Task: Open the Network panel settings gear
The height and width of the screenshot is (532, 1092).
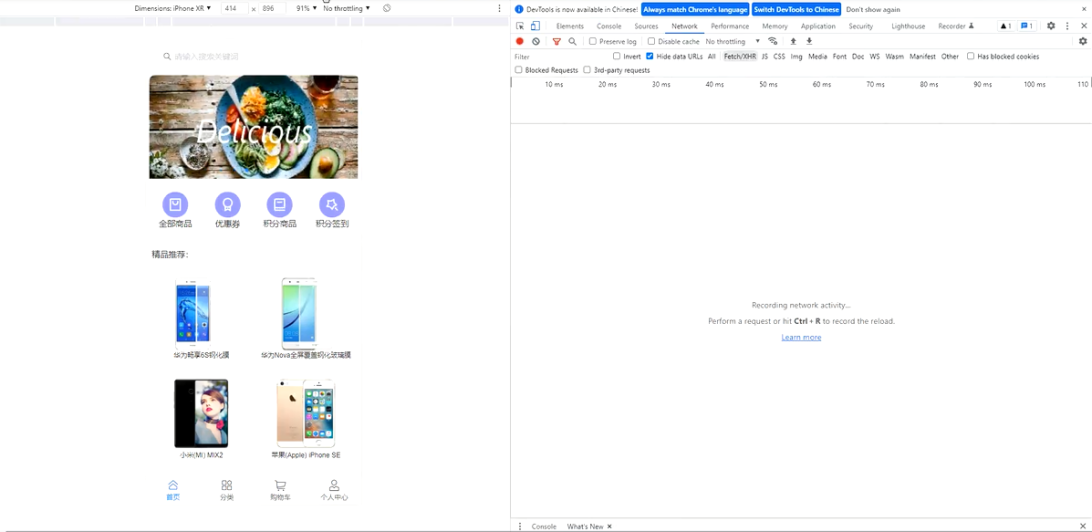Action: 1083,41
